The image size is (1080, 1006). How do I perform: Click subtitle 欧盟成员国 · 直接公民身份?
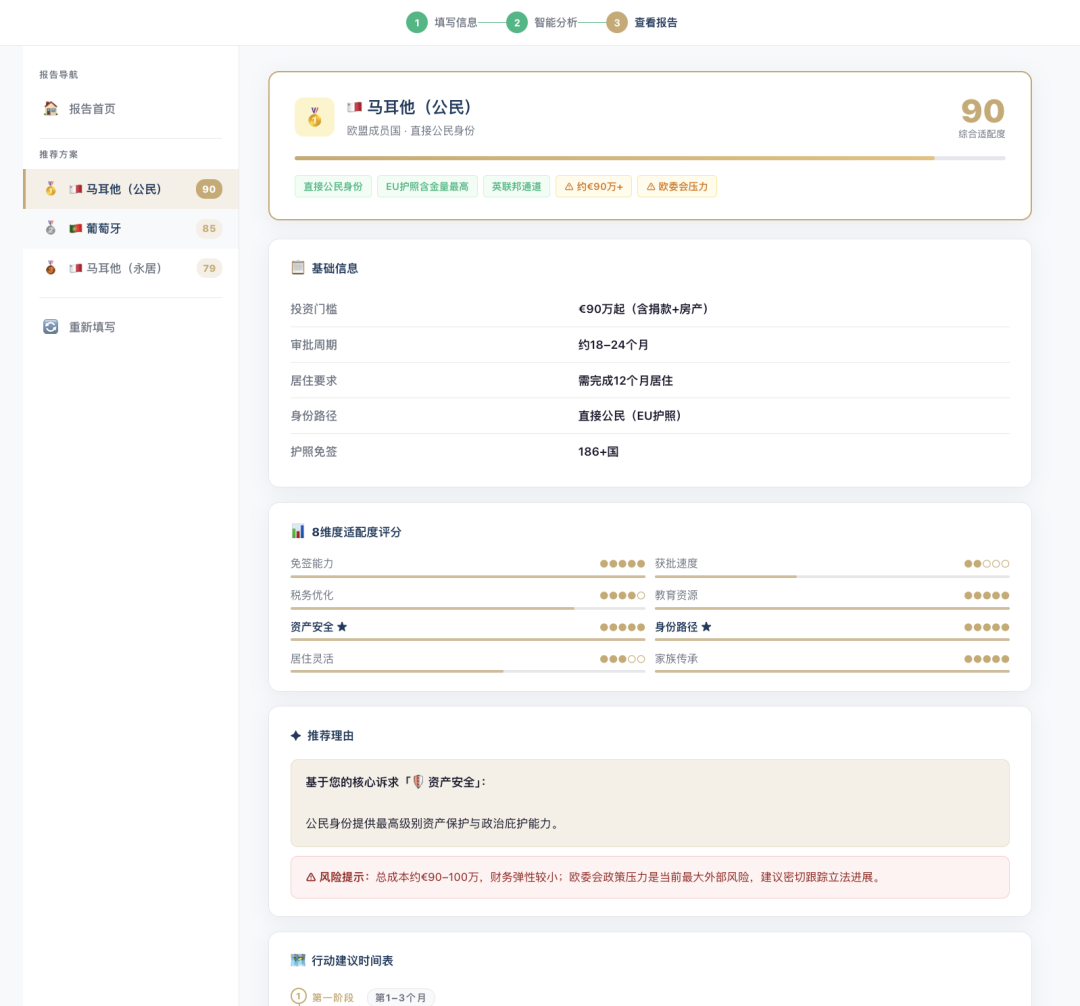(411, 131)
